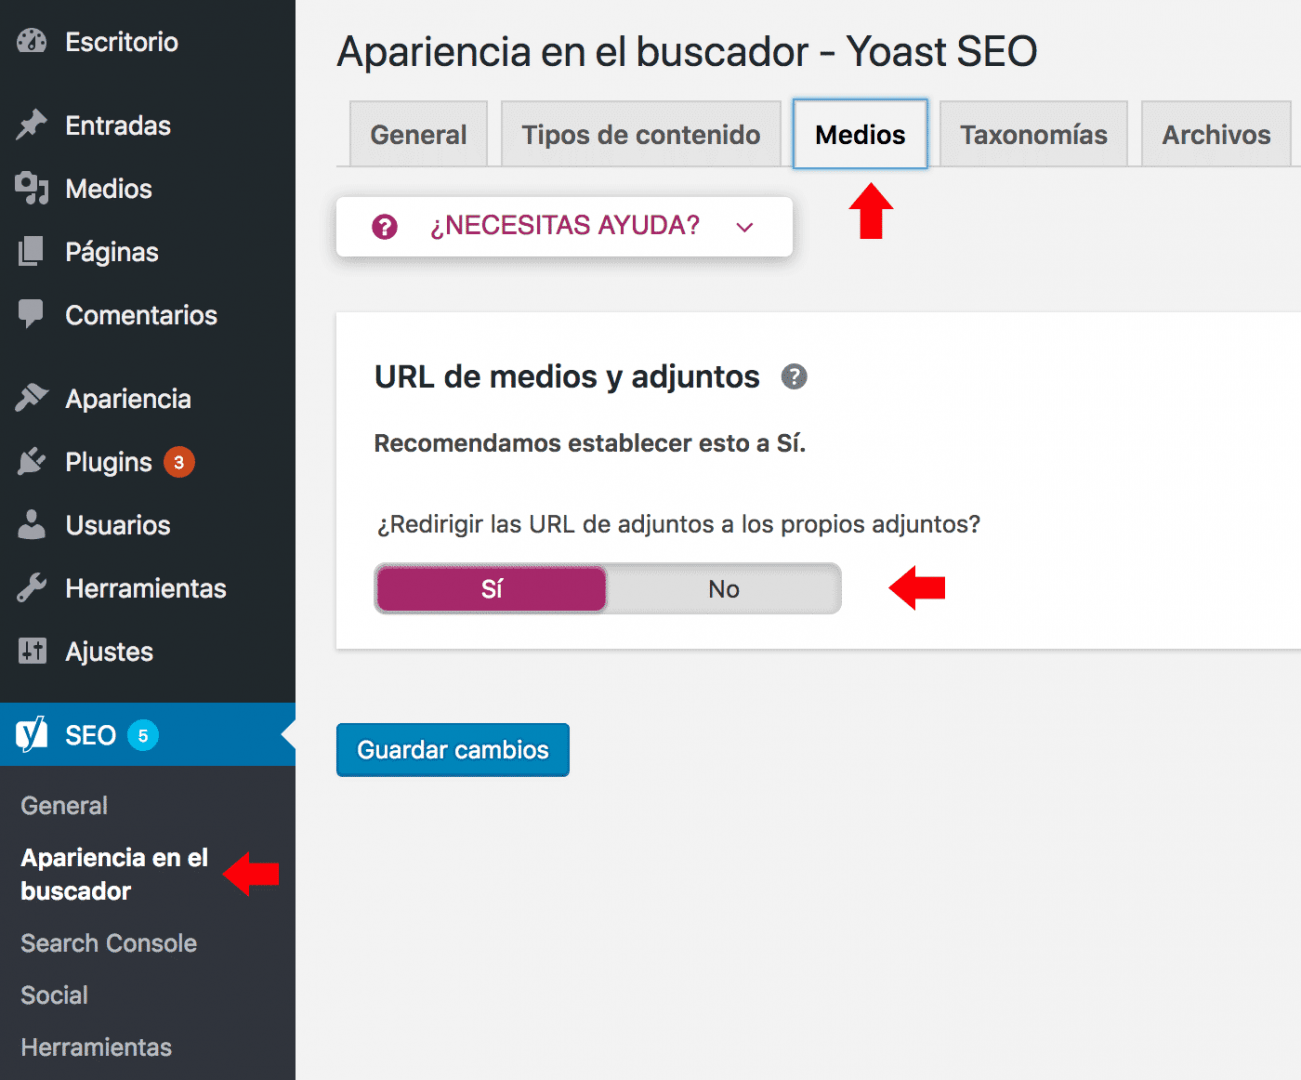Viewport: 1301px width, 1080px height.
Task: Click the gray help icon beside URL heading
Action: pos(794,377)
